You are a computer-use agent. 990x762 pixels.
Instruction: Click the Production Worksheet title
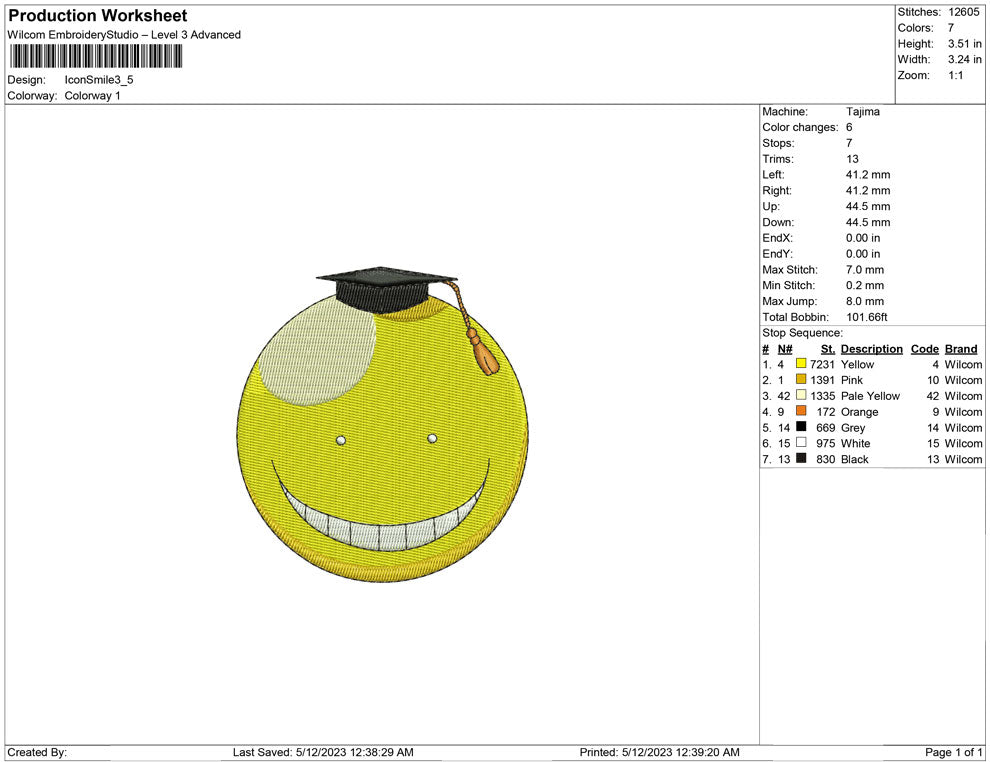click(x=98, y=16)
